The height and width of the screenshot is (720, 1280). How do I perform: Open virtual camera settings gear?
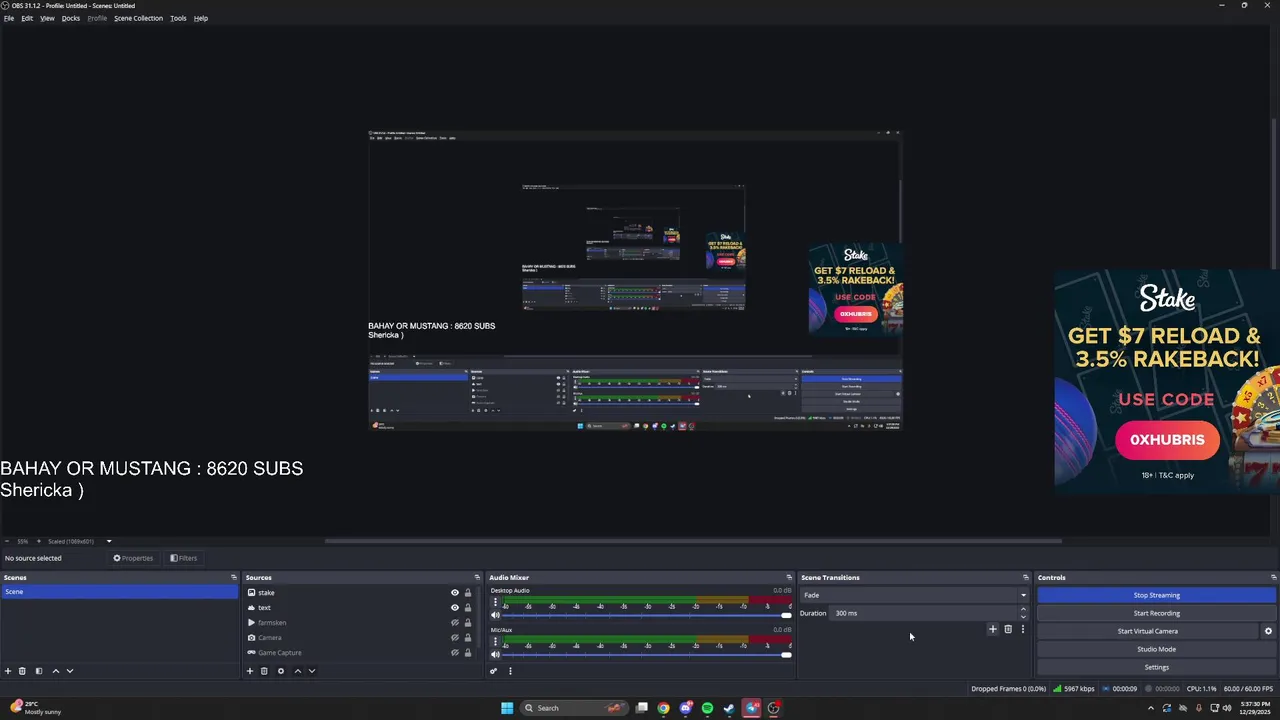click(1268, 631)
